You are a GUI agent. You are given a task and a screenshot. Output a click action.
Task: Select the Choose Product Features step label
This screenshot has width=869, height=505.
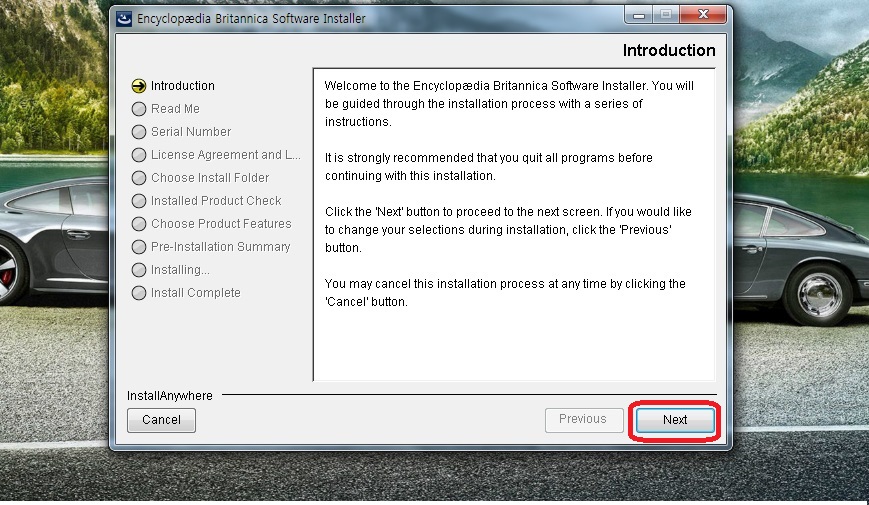(221, 223)
